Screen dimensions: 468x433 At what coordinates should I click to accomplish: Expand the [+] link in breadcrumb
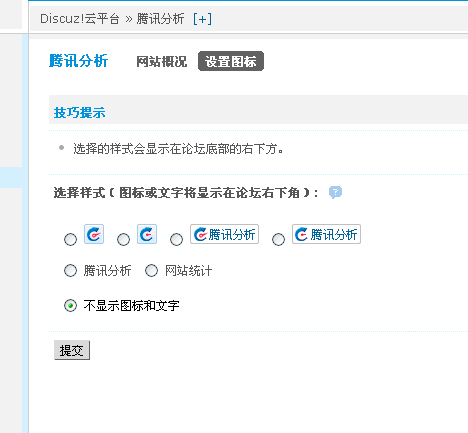click(202, 19)
